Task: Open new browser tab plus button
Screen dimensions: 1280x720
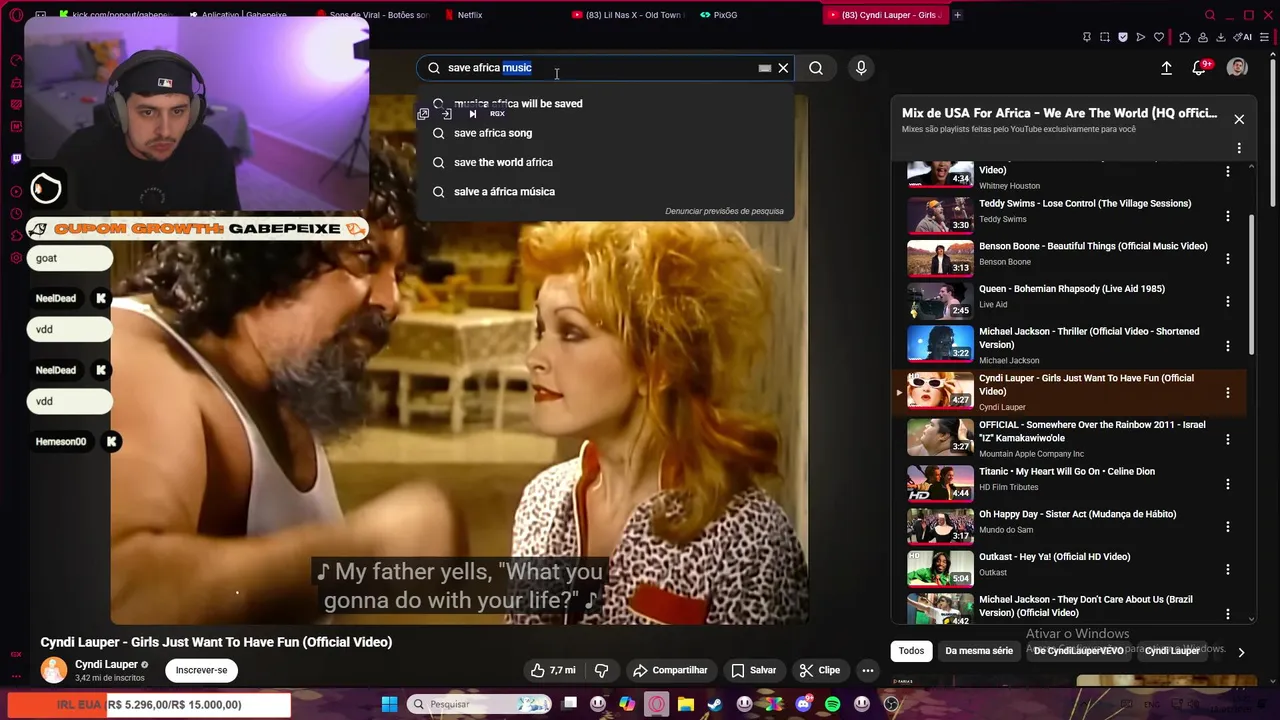Action: click(x=957, y=15)
